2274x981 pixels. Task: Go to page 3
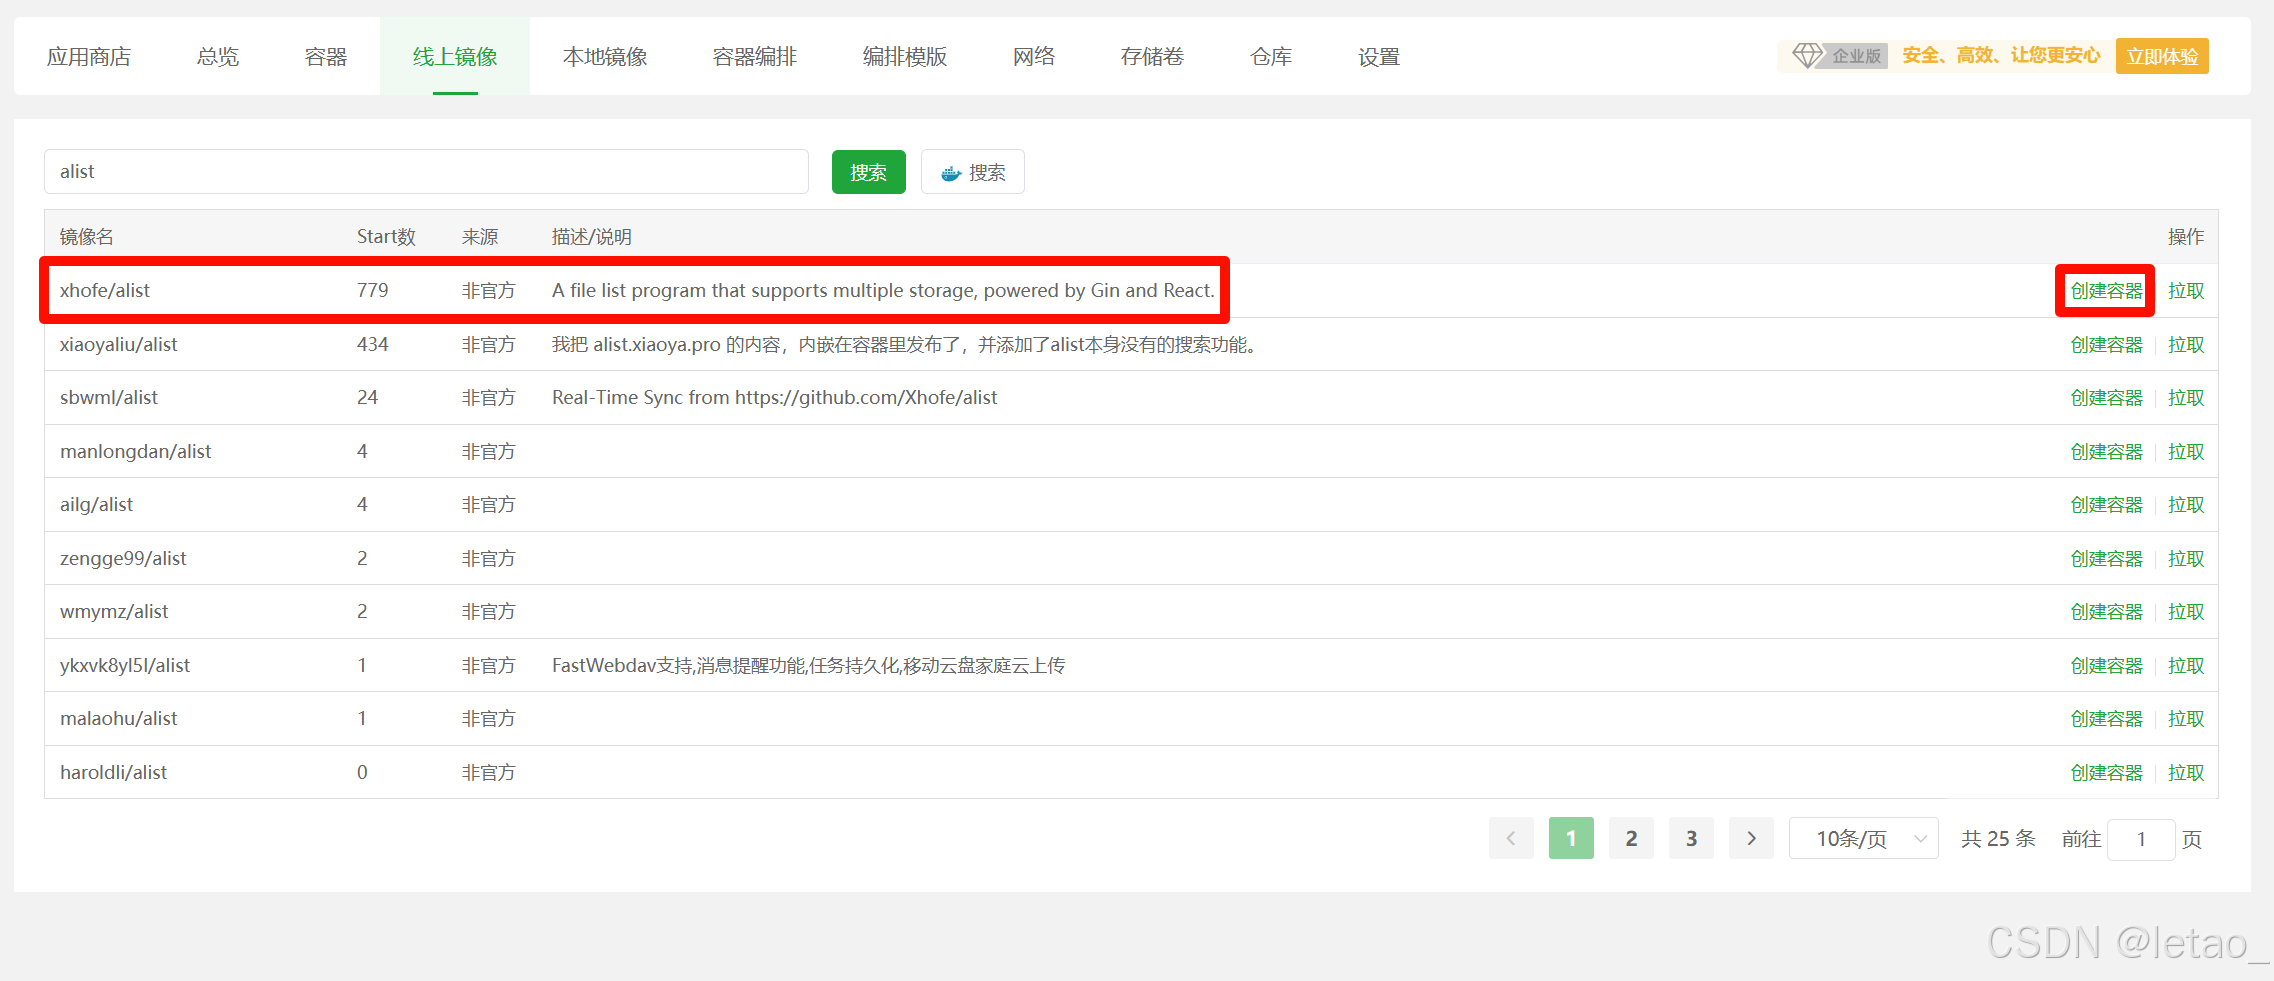1691,838
